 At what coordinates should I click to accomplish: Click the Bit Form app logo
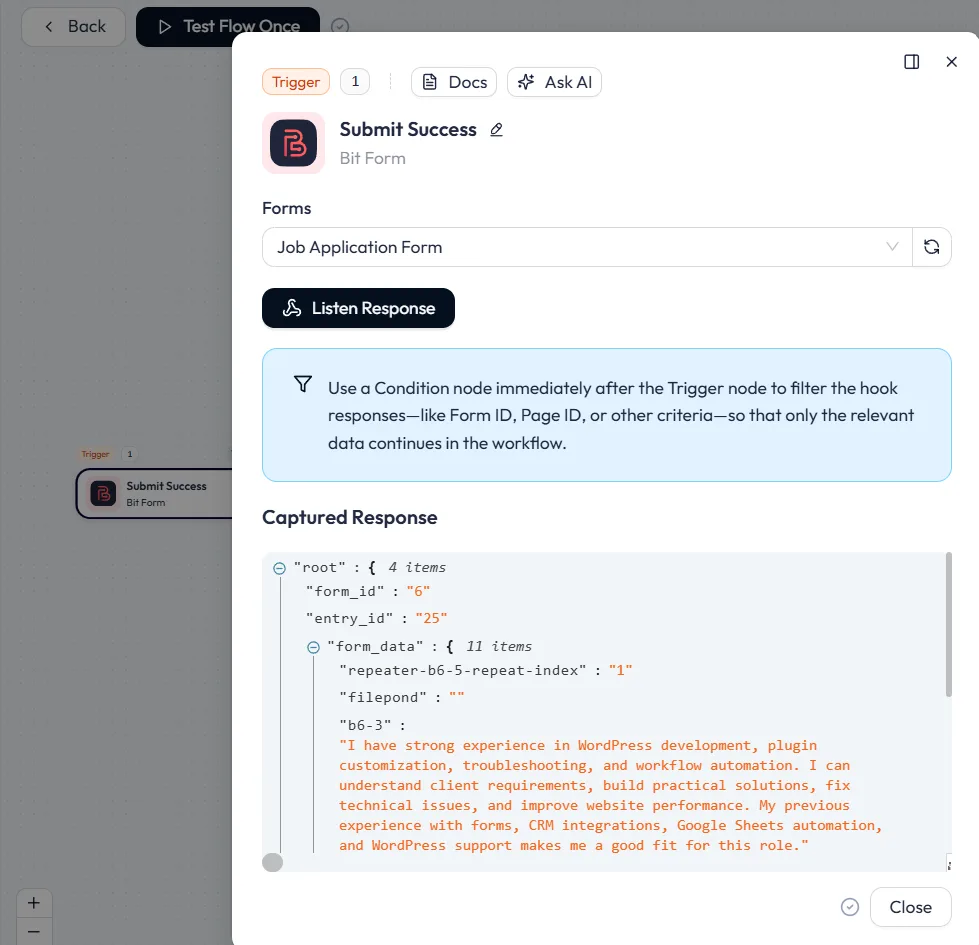(293, 143)
